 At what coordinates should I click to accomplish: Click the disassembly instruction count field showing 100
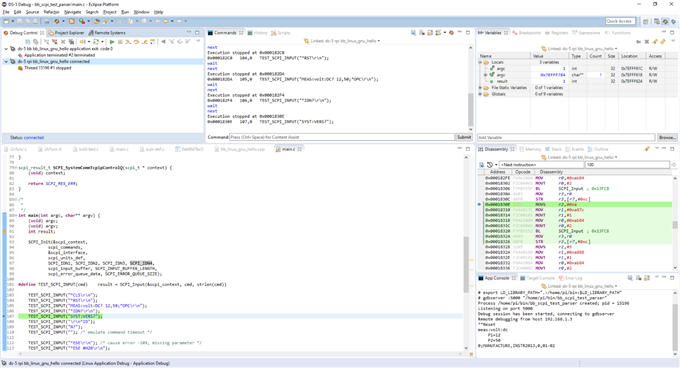(x=627, y=165)
